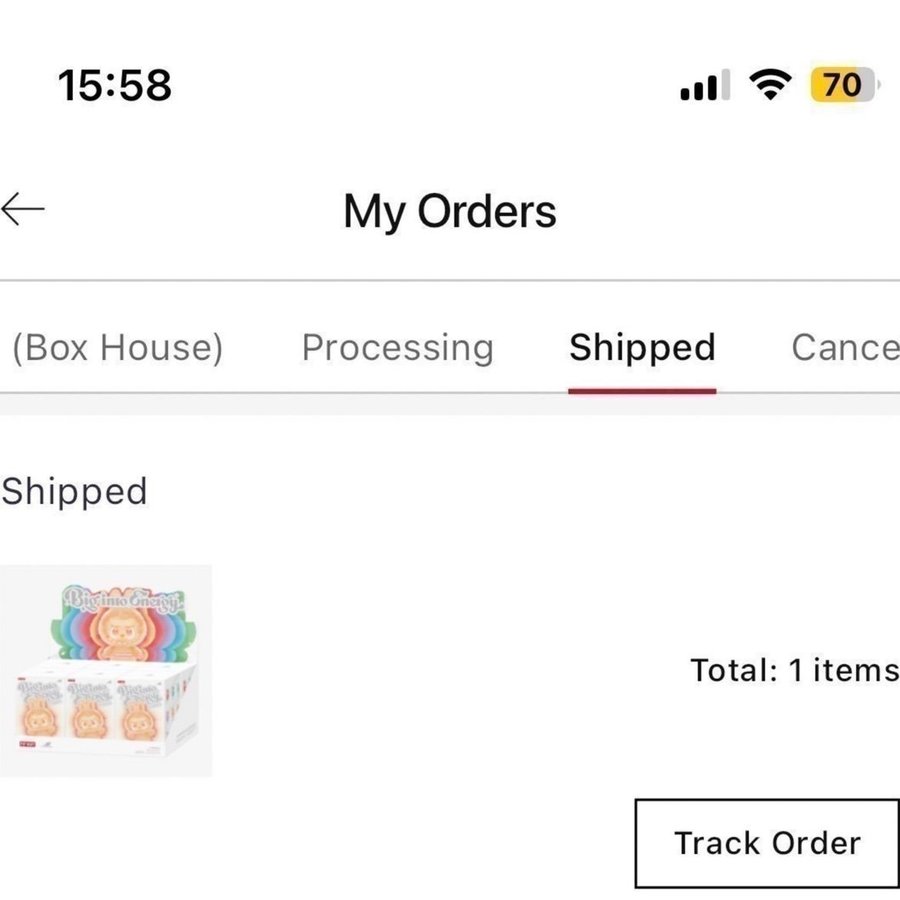Screen dimensions: 900x900
Task: Tap the Total: 1 items text
Action: click(794, 669)
